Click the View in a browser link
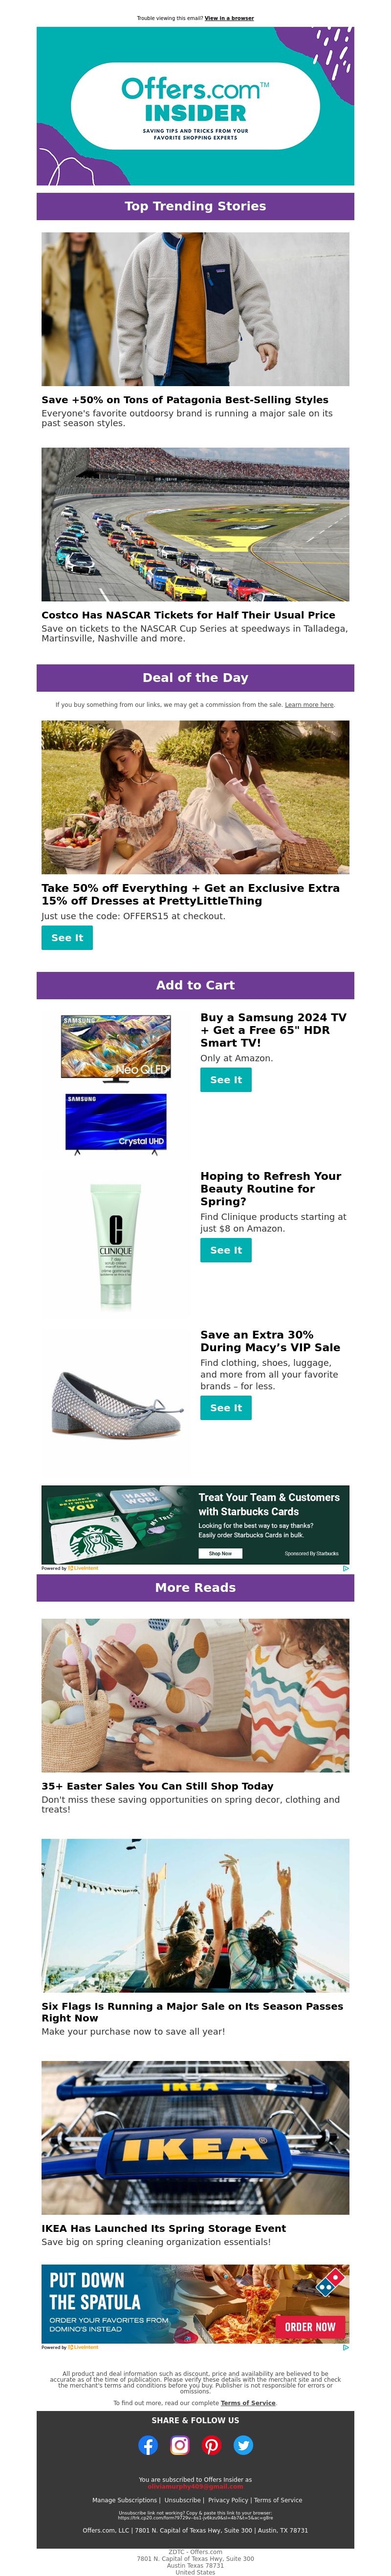Viewport: 391px width, 2576px height. coord(229,18)
